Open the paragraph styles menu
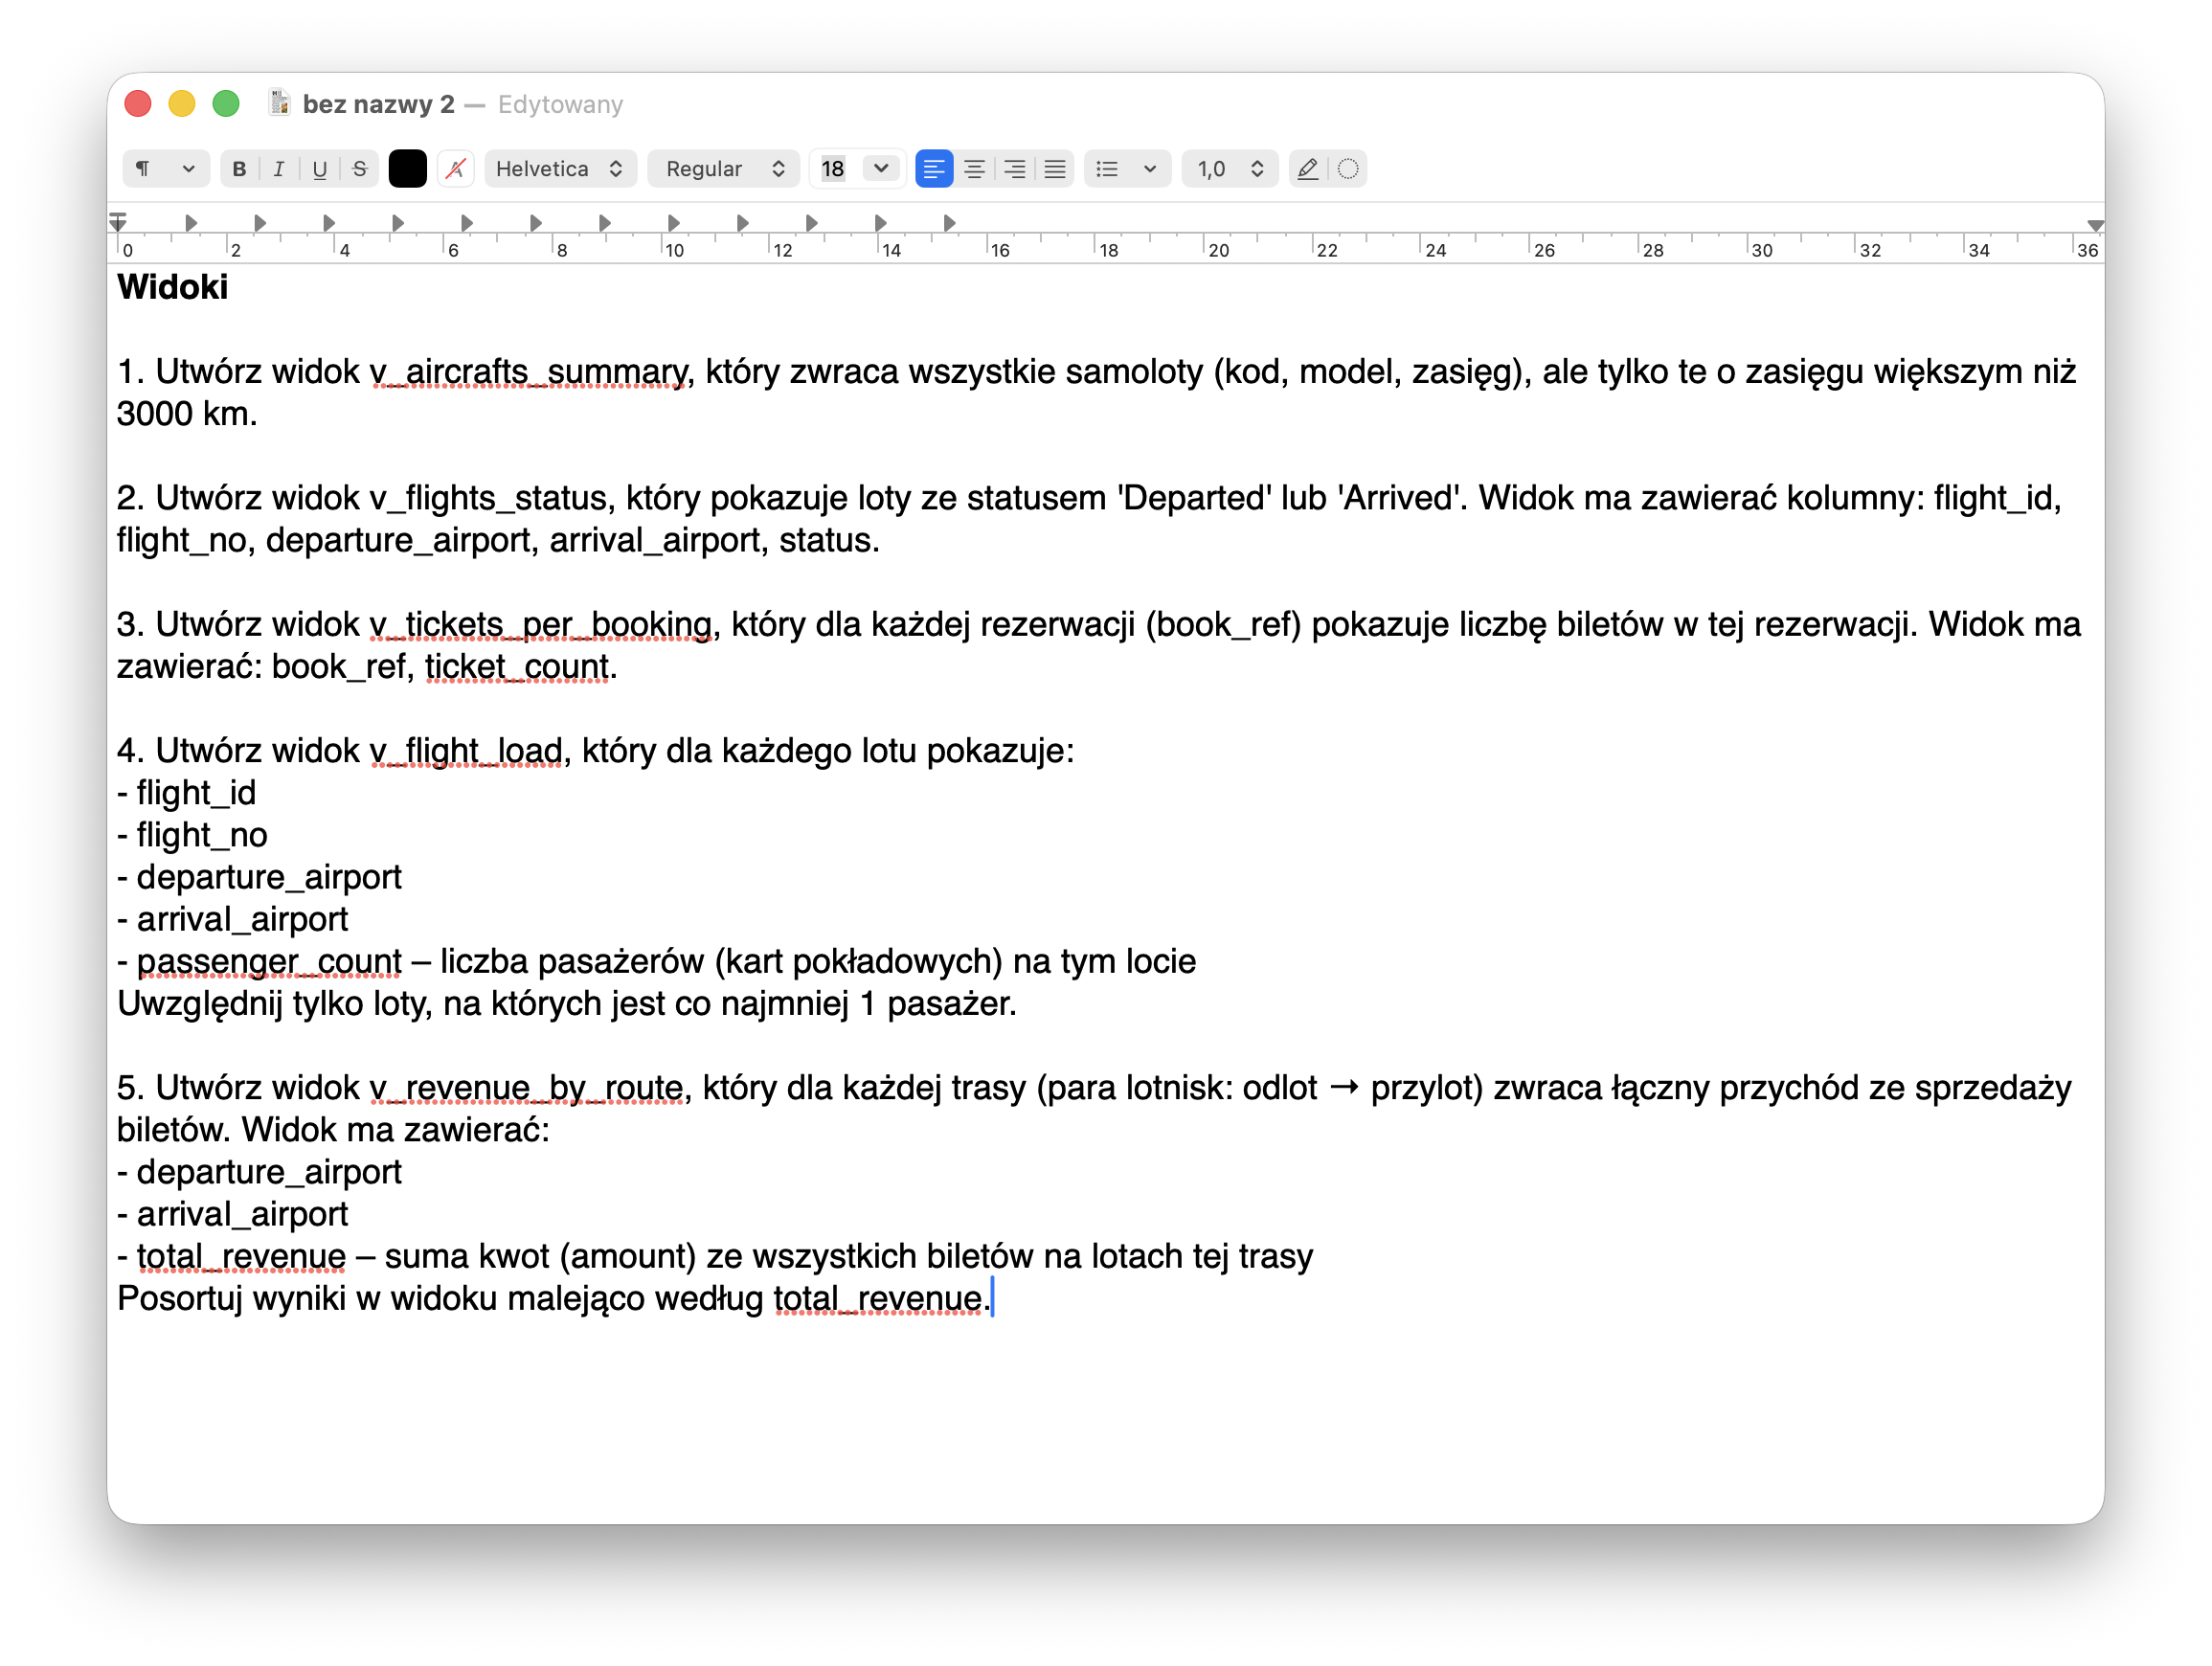 (165, 169)
